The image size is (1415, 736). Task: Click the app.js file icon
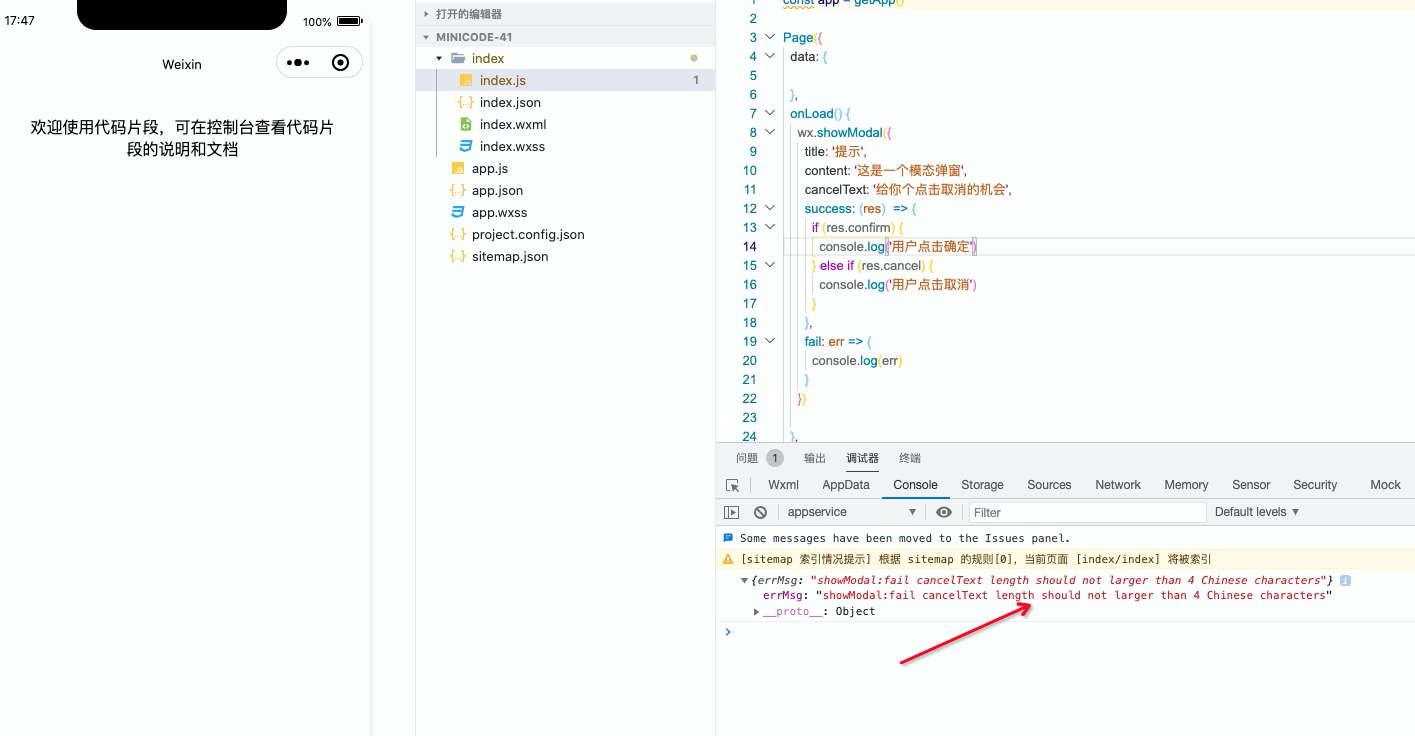click(x=458, y=169)
